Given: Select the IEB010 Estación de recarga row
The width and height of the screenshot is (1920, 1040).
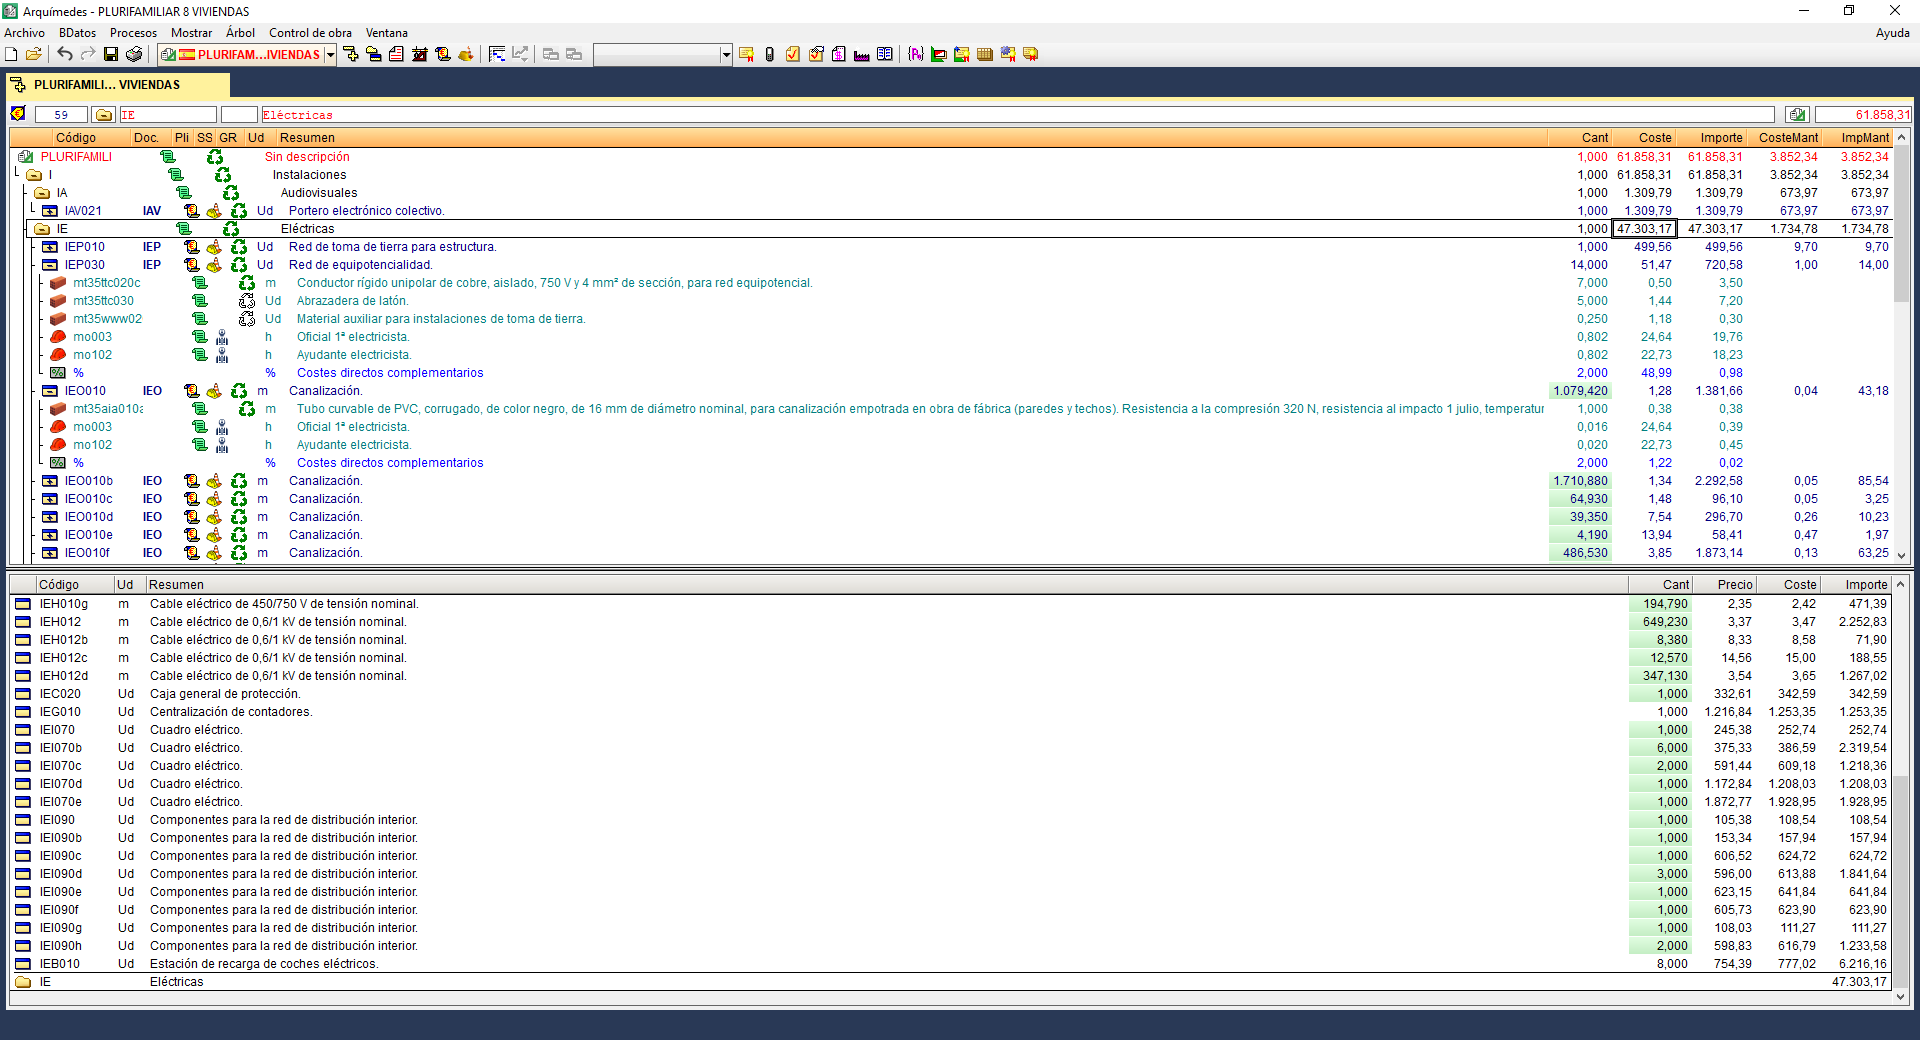Looking at the screenshot, I should [950, 964].
